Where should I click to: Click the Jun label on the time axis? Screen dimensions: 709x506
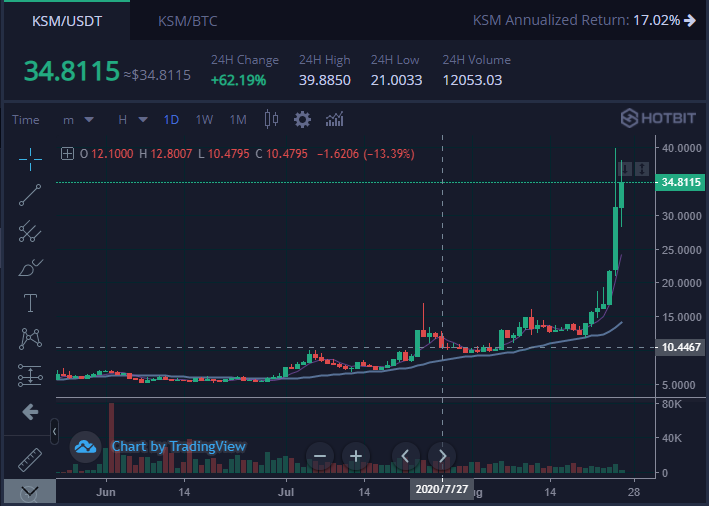pos(106,492)
